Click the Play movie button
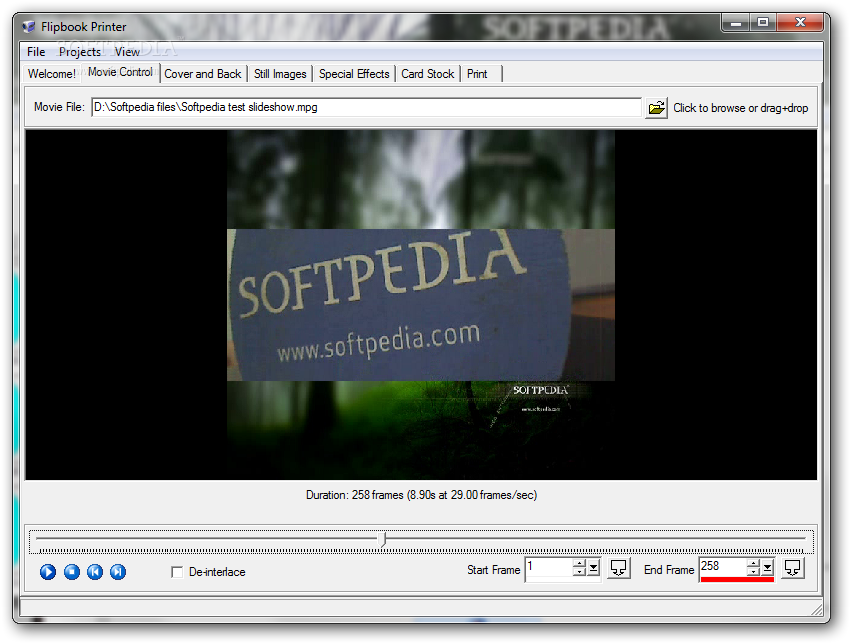 point(48,572)
